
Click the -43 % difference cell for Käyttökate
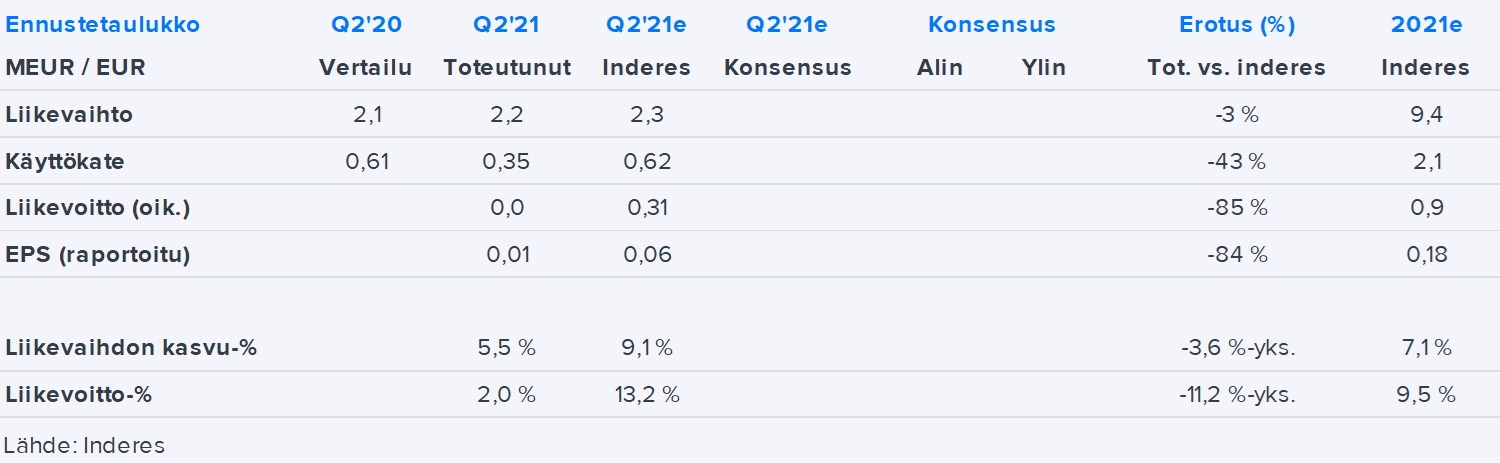pos(1236,161)
